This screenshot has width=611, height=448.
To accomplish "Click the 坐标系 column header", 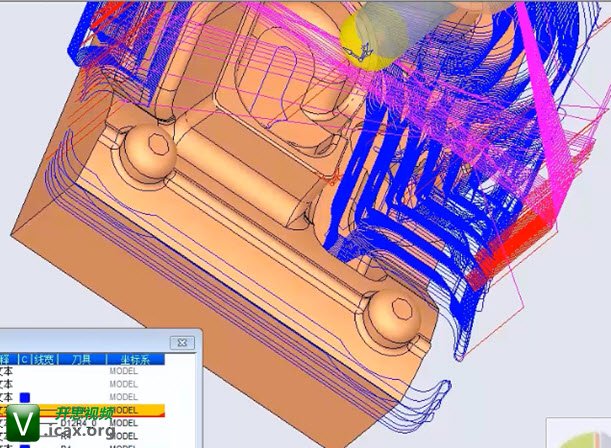I will 135,359.
